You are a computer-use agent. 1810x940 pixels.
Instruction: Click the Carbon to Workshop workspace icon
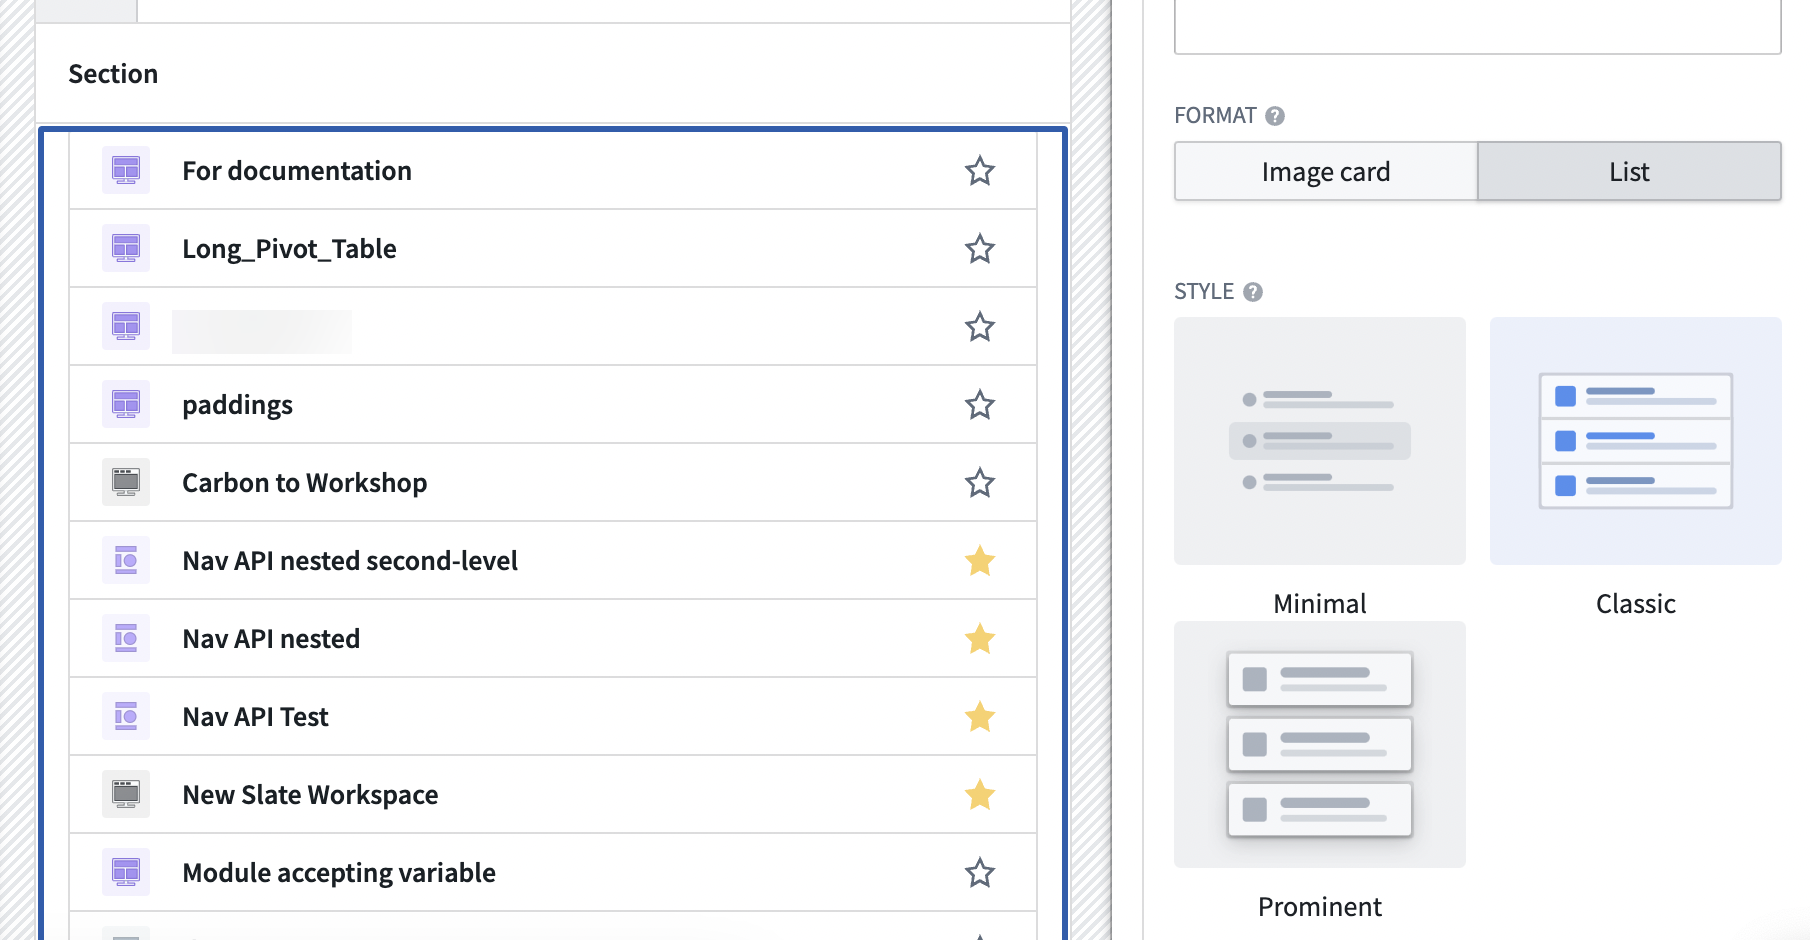pos(126,483)
